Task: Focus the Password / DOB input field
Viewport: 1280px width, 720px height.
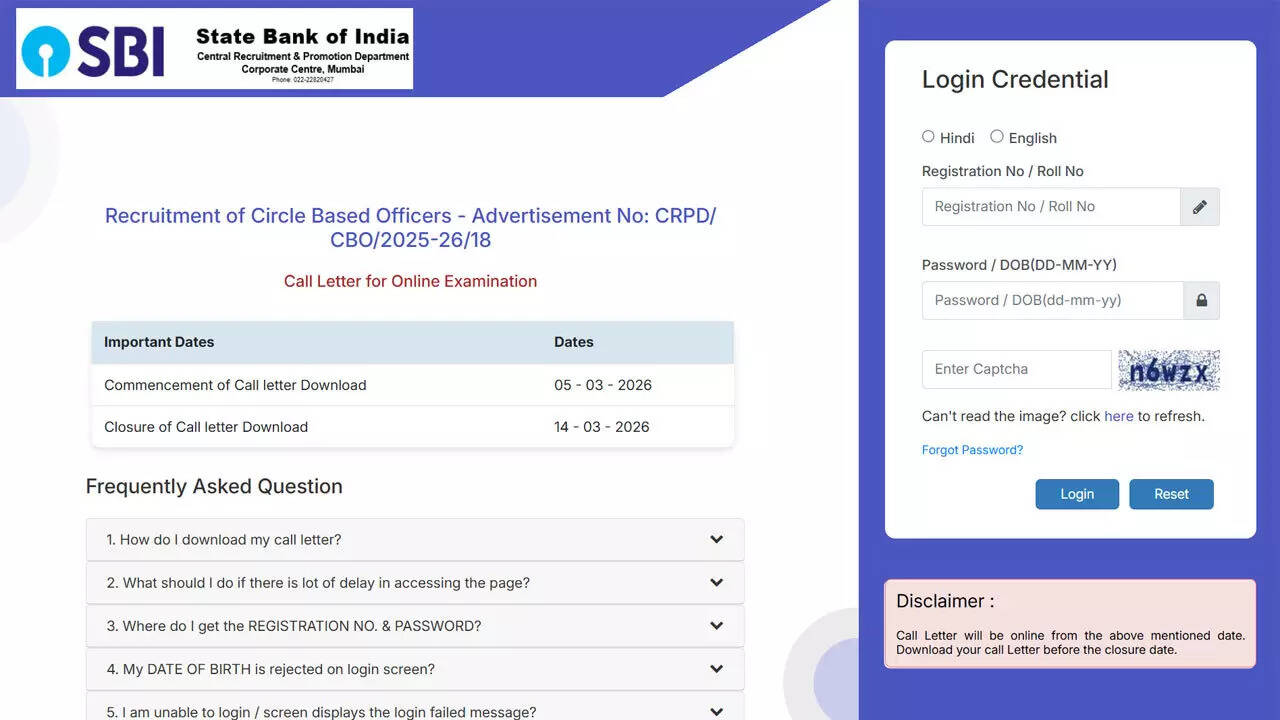Action: pos(1052,300)
